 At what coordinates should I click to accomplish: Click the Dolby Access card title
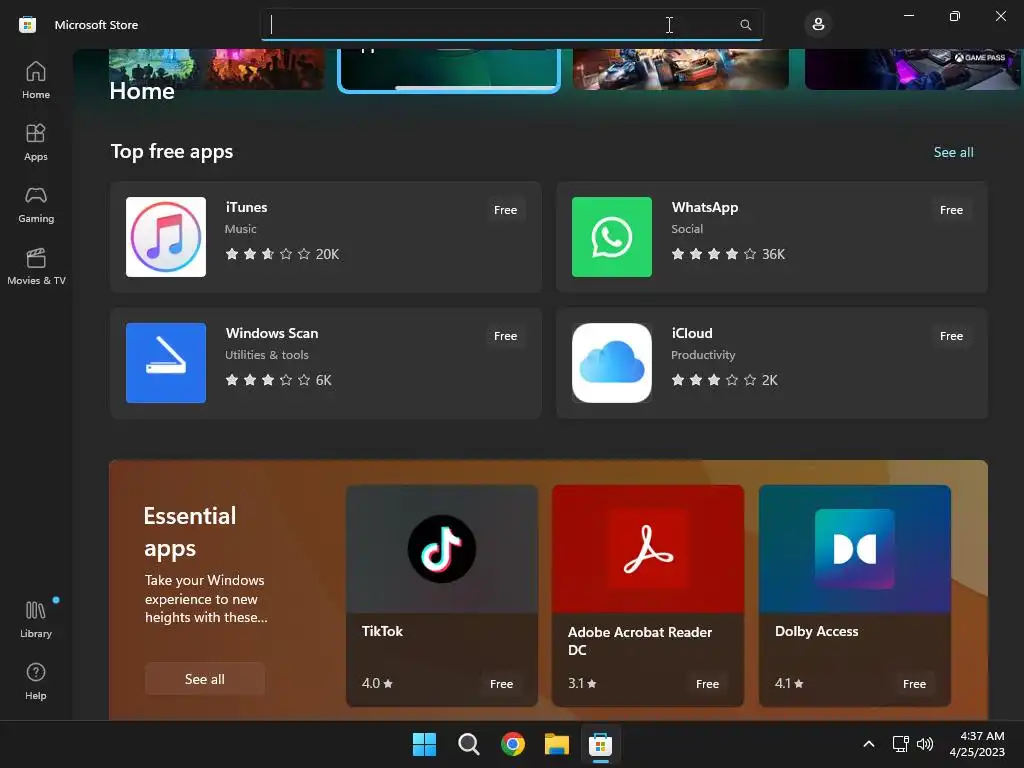(x=816, y=631)
